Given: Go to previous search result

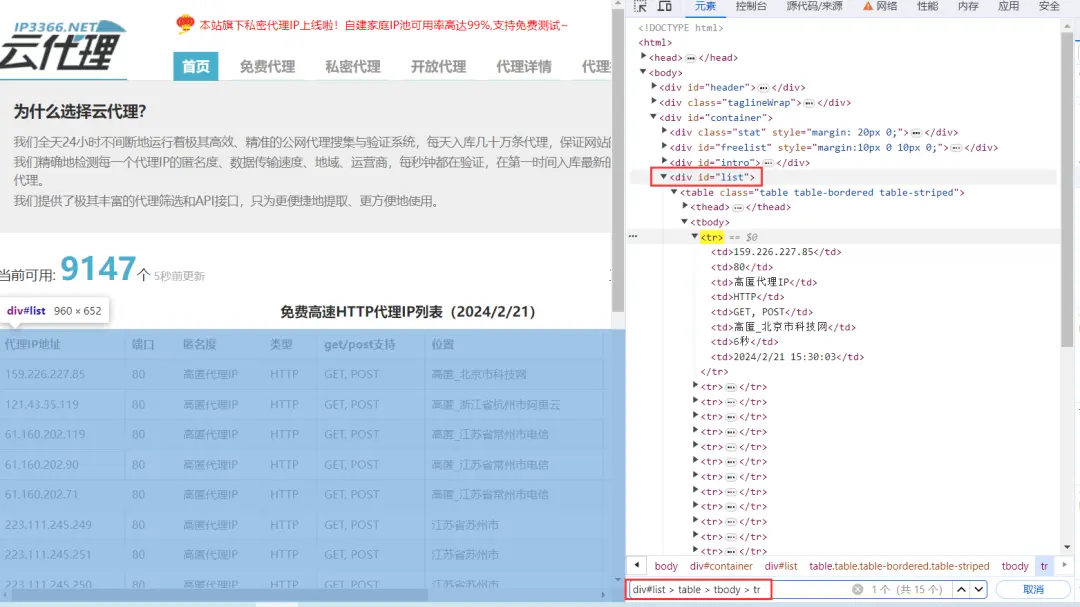Looking at the screenshot, I should coord(962,589).
